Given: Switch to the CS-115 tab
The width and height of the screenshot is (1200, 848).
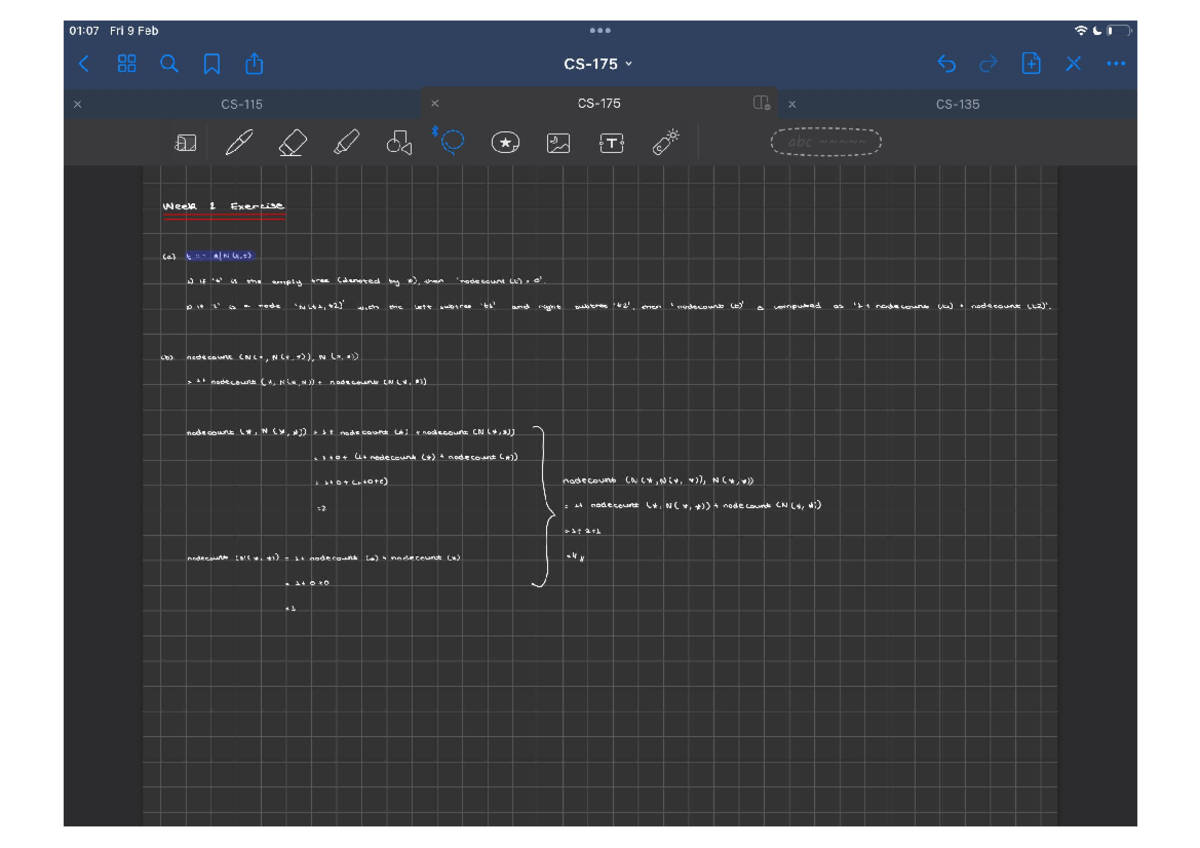Looking at the screenshot, I should click(242, 104).
